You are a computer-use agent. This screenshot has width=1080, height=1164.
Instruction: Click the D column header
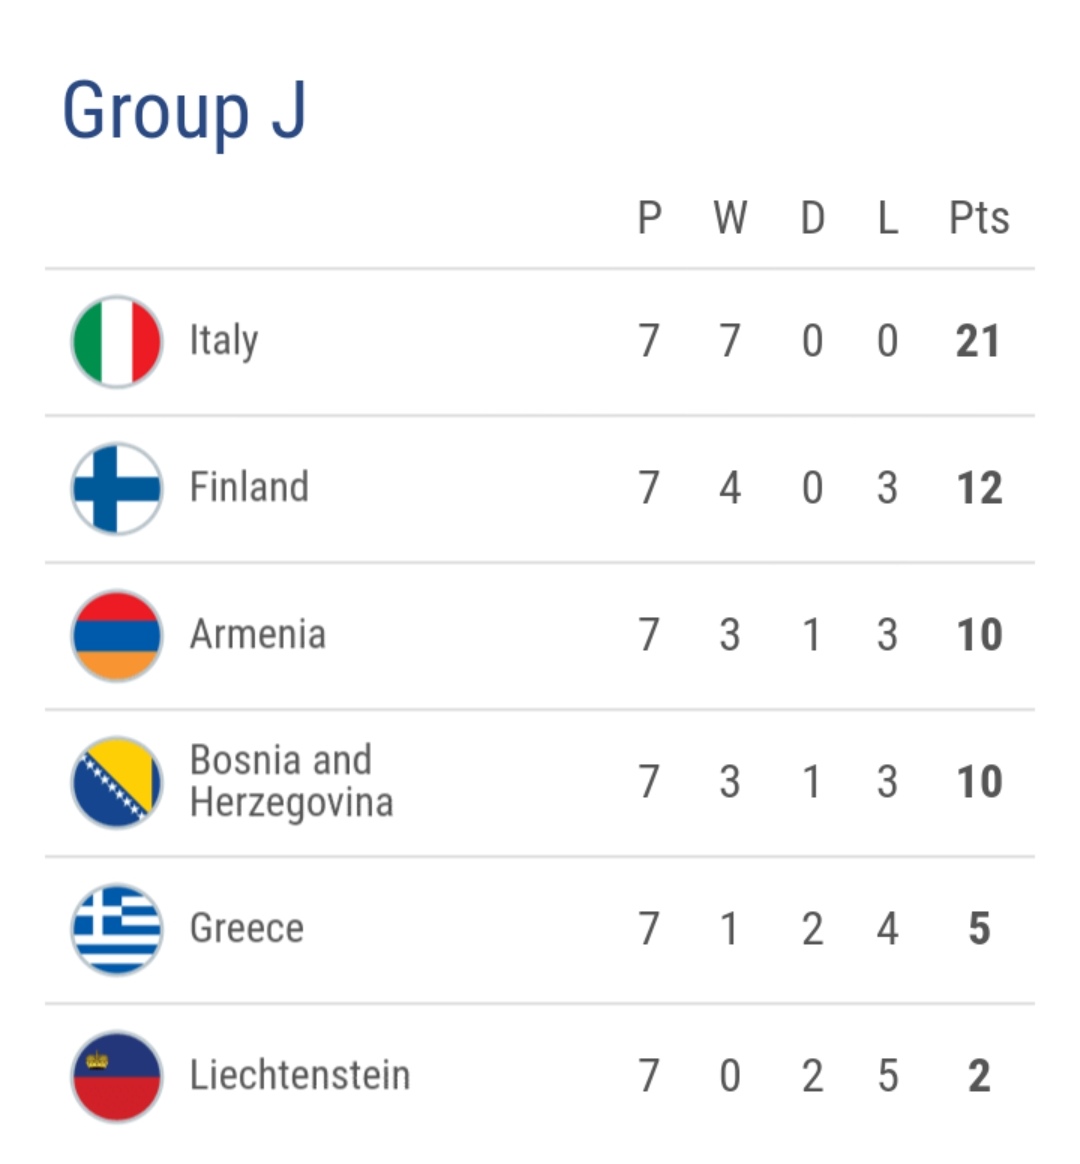(812, 218)
